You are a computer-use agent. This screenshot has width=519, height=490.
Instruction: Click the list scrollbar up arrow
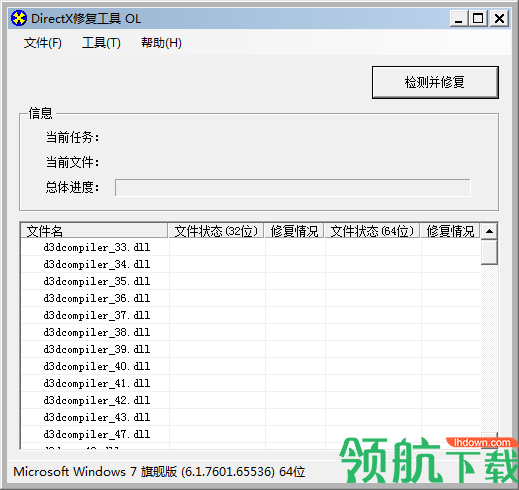pos(489,231)
